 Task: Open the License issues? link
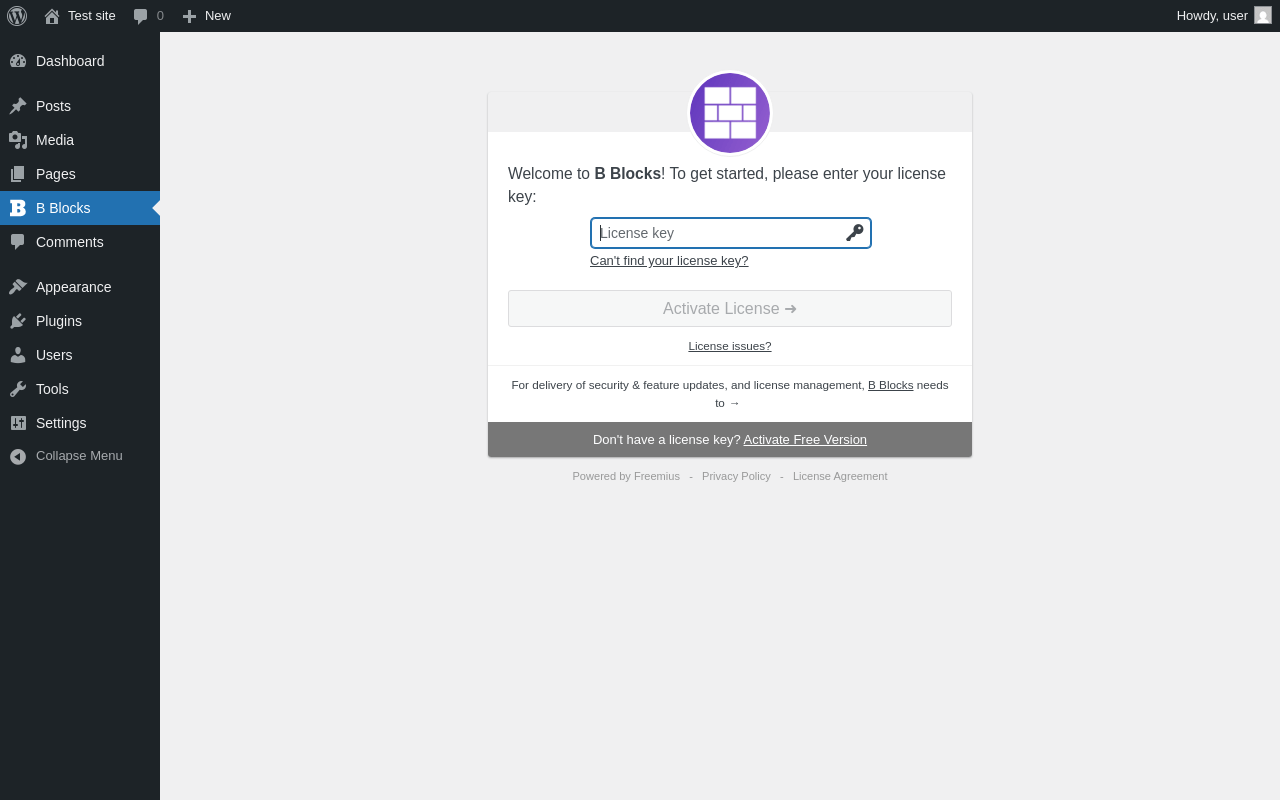pos(730,346)
